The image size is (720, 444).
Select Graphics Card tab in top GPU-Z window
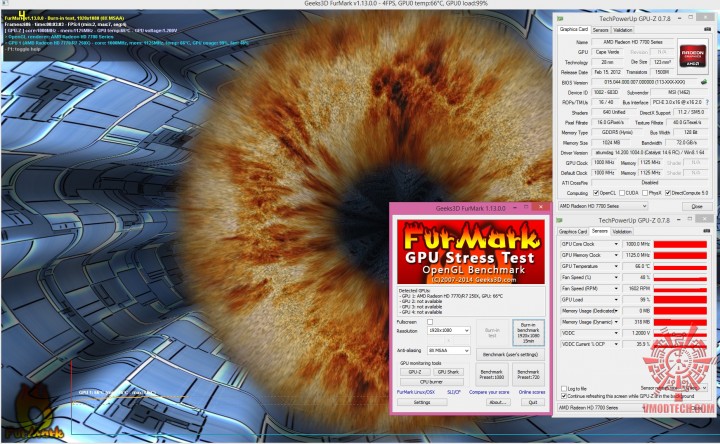[x=574, y=29]
